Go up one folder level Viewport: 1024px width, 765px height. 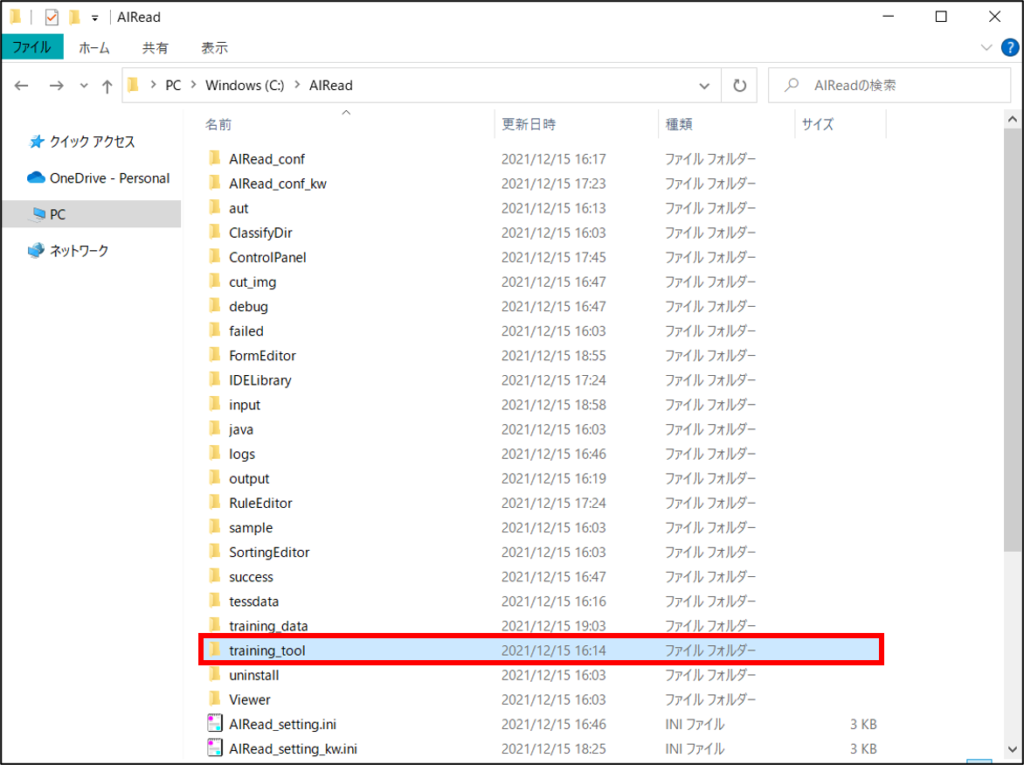coord(107,86)
